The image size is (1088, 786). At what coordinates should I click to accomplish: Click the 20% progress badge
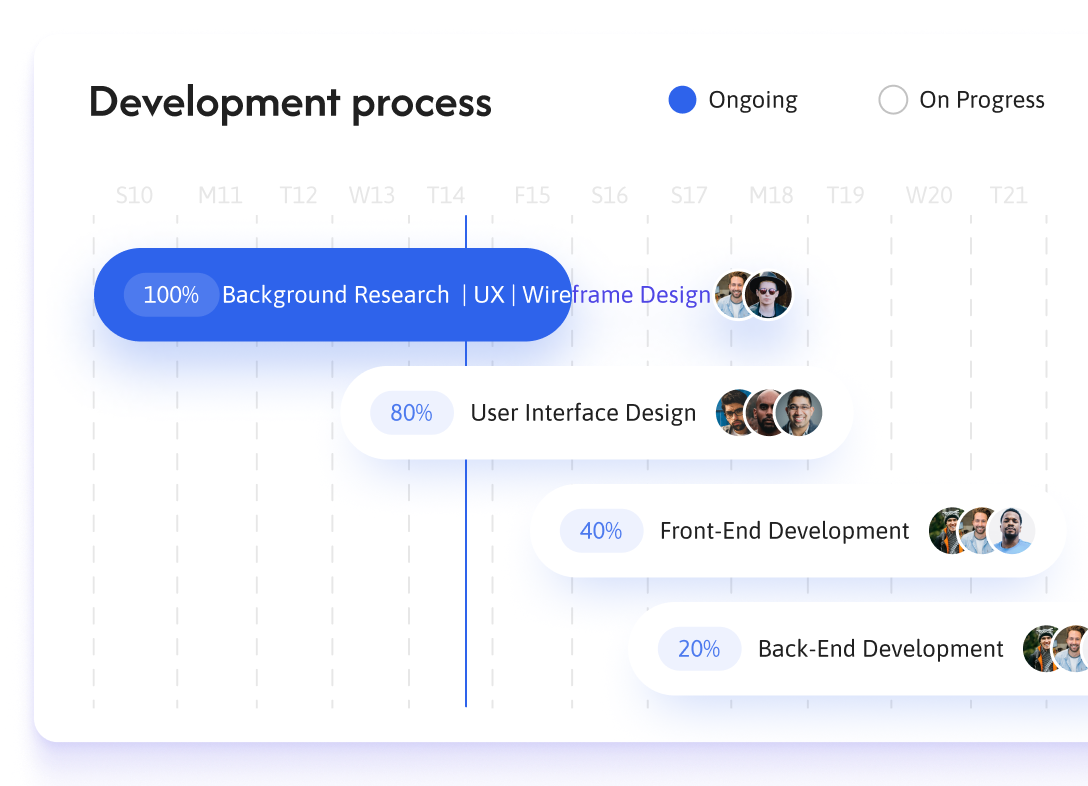click(699, 649)
